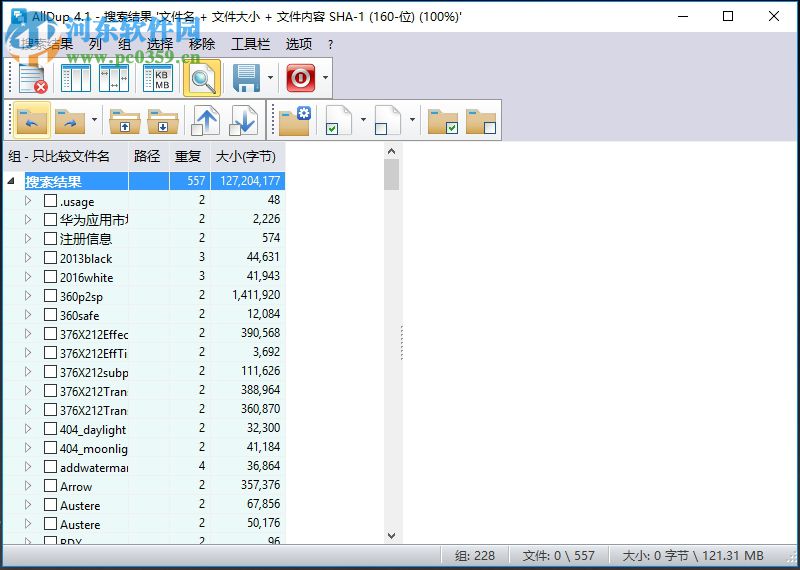Select the 376X212Effec row
The image size is (800, 570).
point(144,334)
